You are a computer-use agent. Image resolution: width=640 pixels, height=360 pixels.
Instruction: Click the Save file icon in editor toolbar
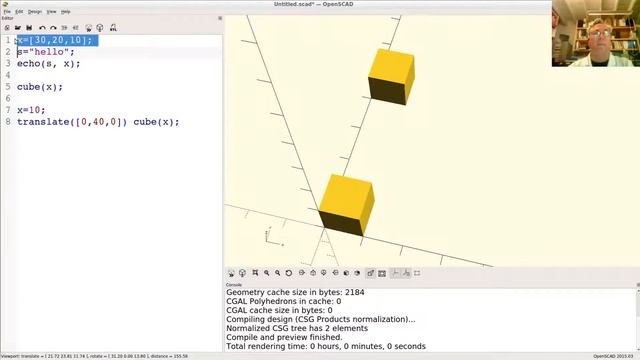[29, 28]
